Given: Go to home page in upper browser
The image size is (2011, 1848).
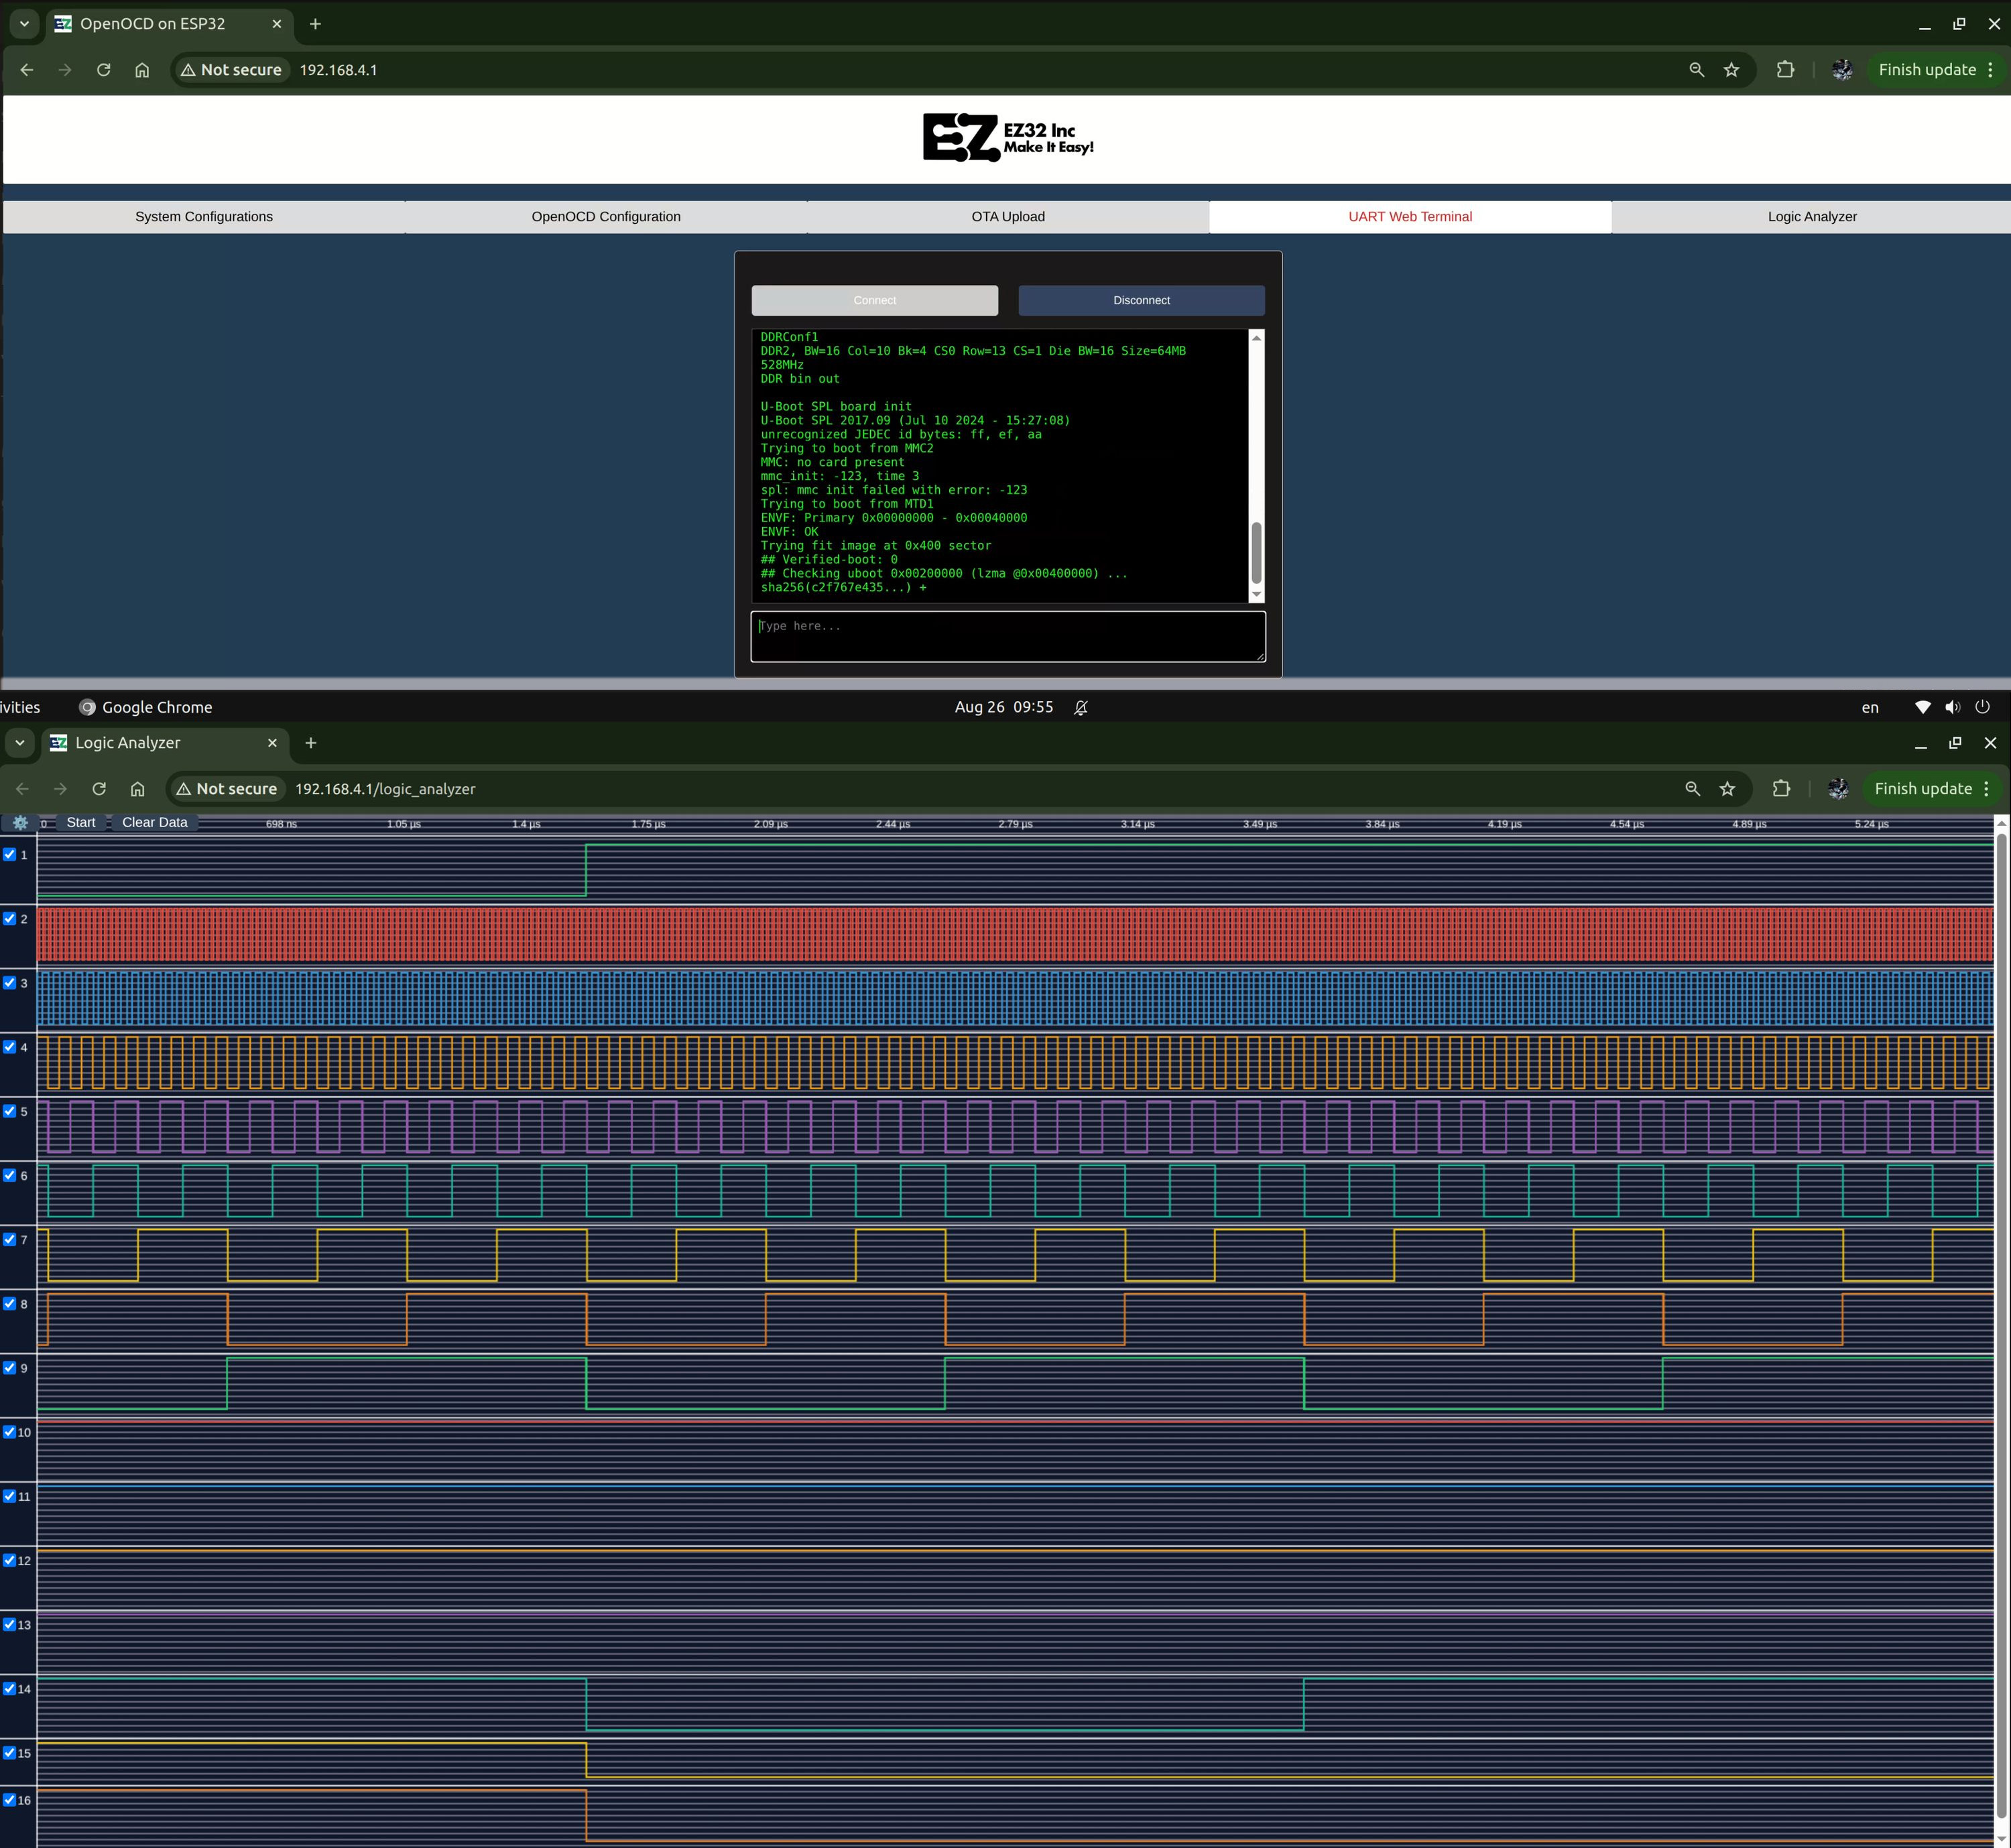Looking at the screenshot, I should (x=142, y=70).
